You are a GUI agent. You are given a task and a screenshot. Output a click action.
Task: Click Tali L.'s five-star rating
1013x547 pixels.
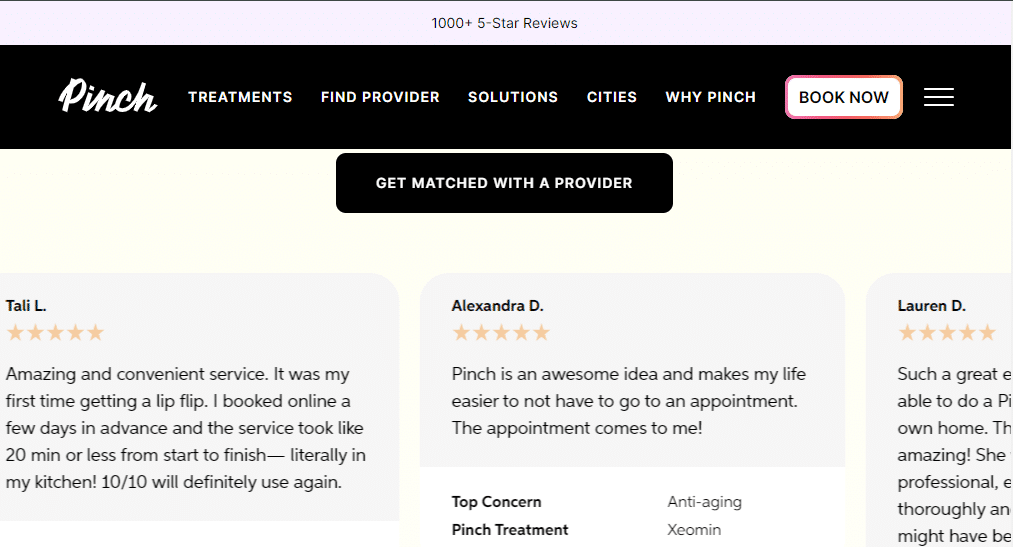(55, 333)
